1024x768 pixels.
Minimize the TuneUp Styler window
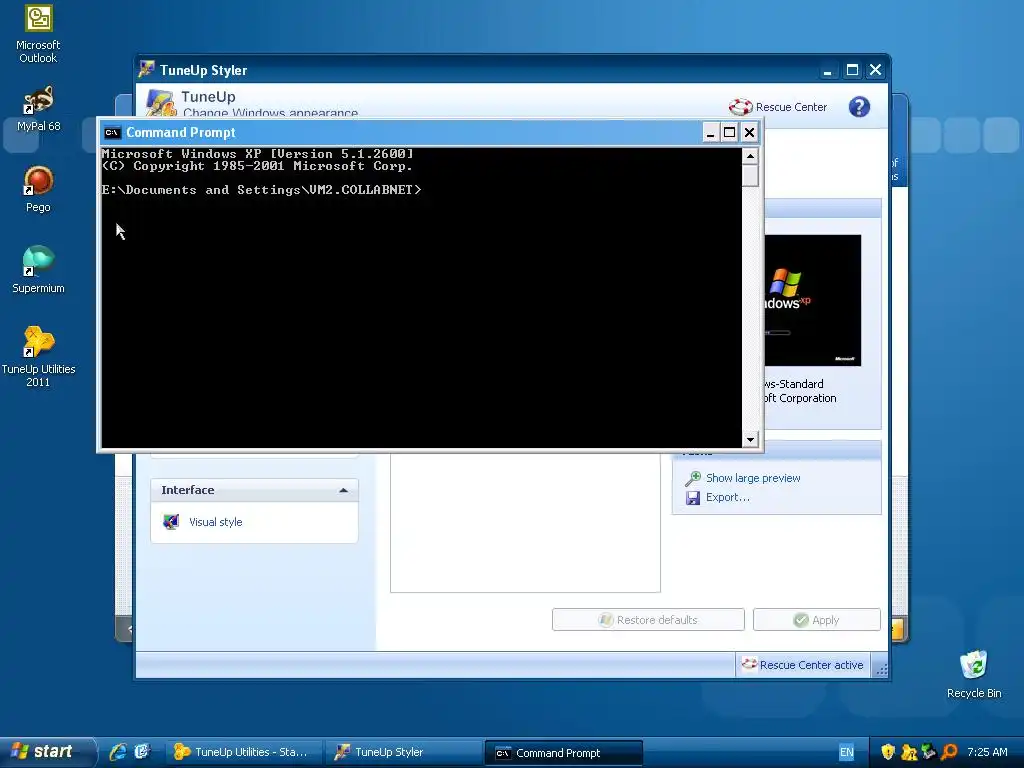coord(827,71)
